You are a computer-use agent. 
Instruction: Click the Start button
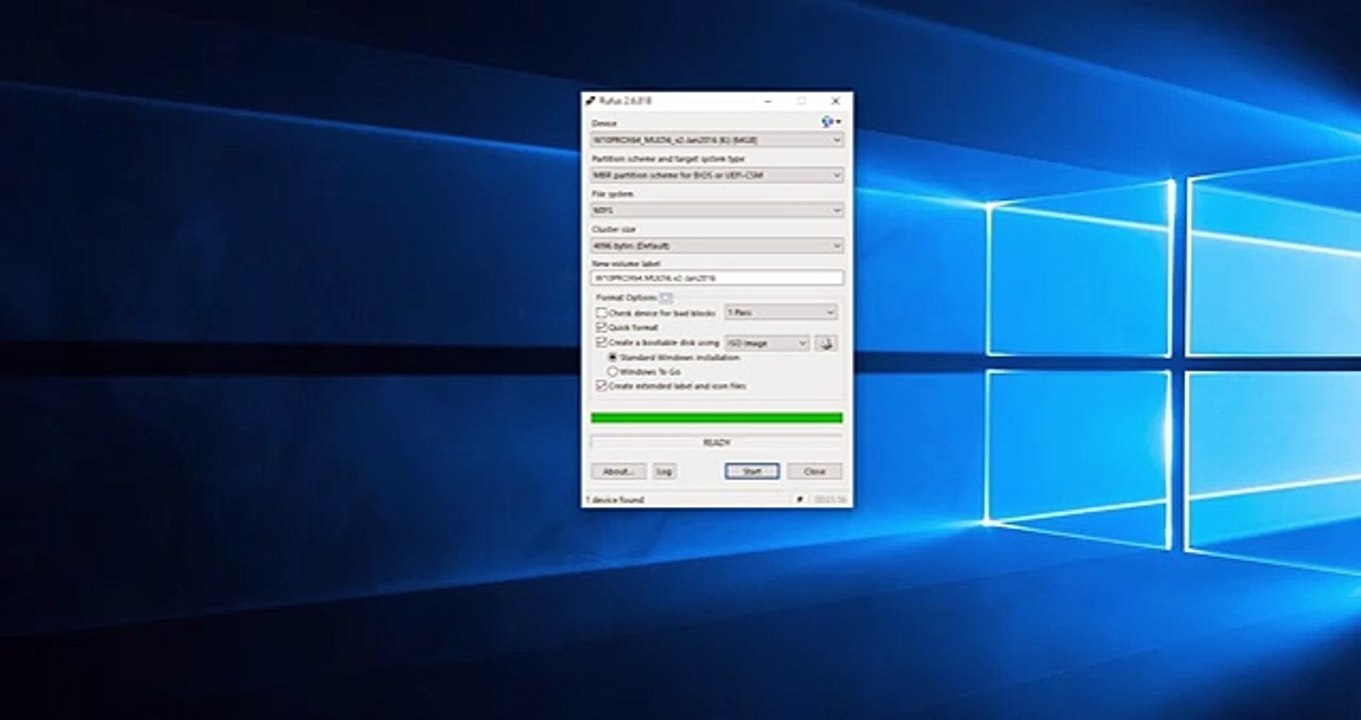[752, 471]
